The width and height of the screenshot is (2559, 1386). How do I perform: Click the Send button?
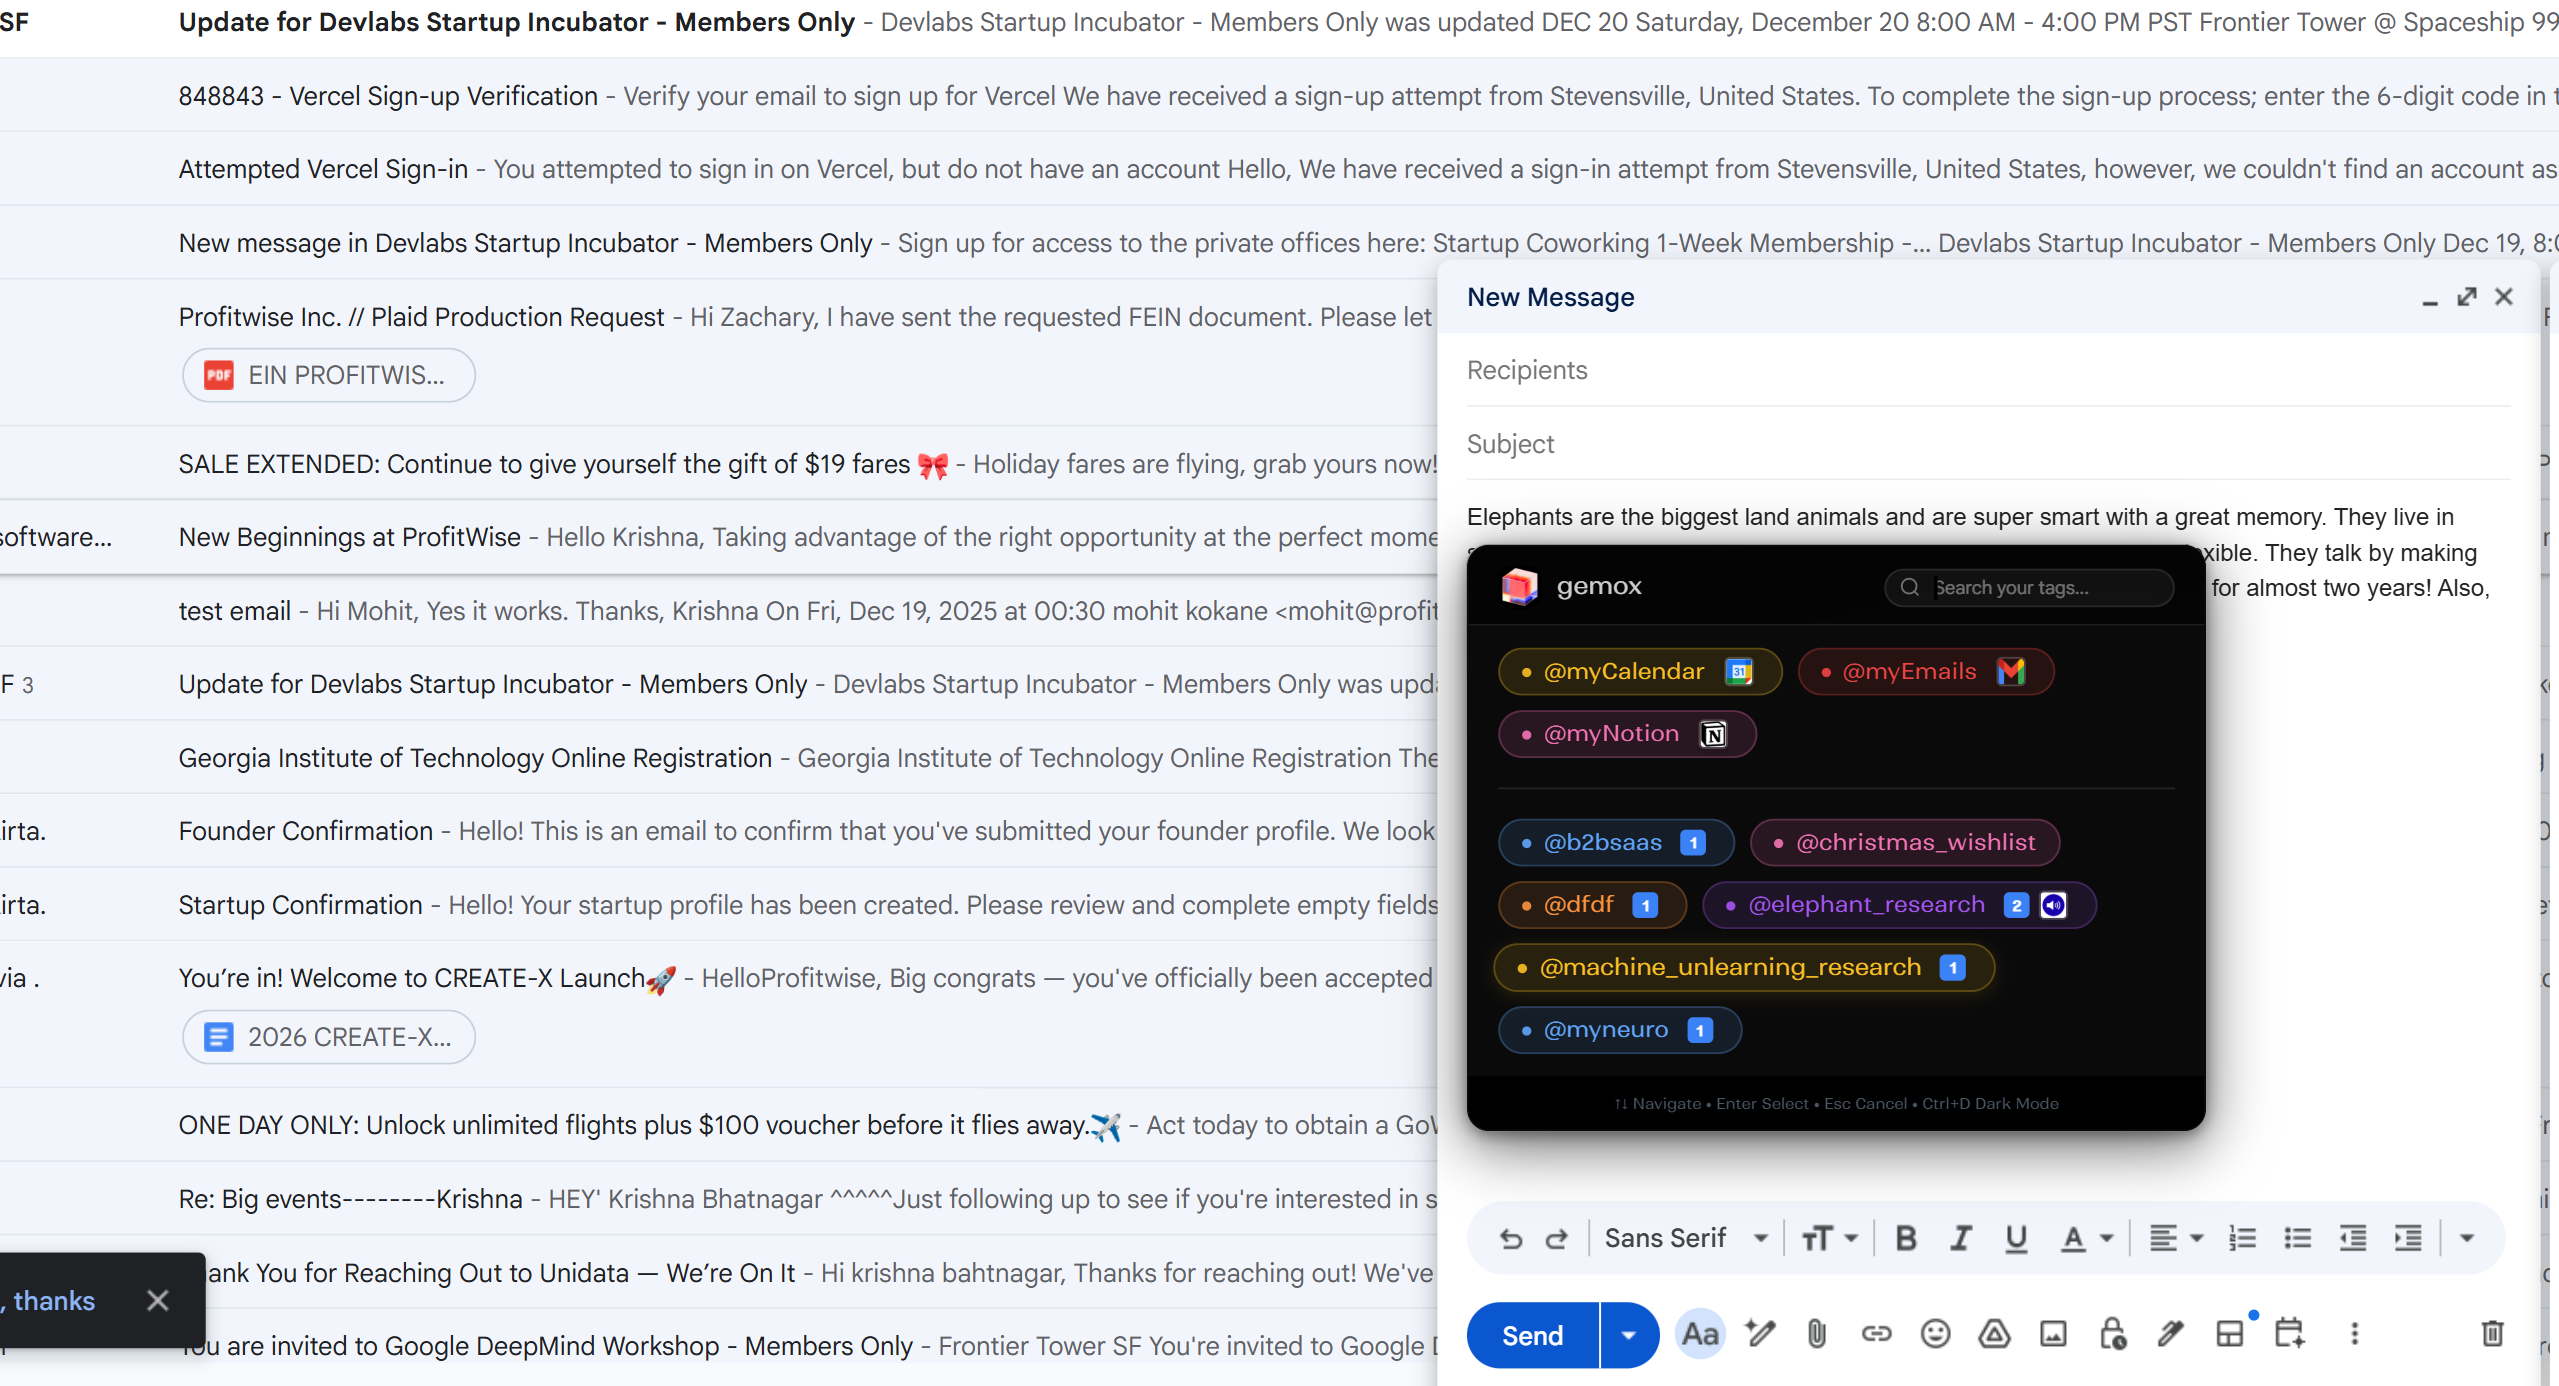point(1532,1335)
